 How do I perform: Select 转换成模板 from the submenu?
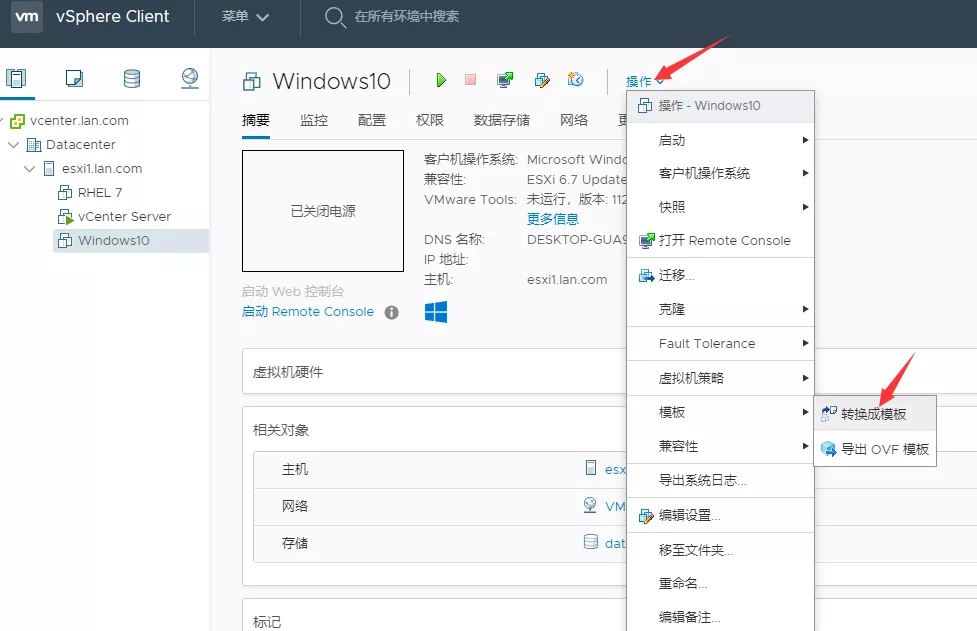873,414
